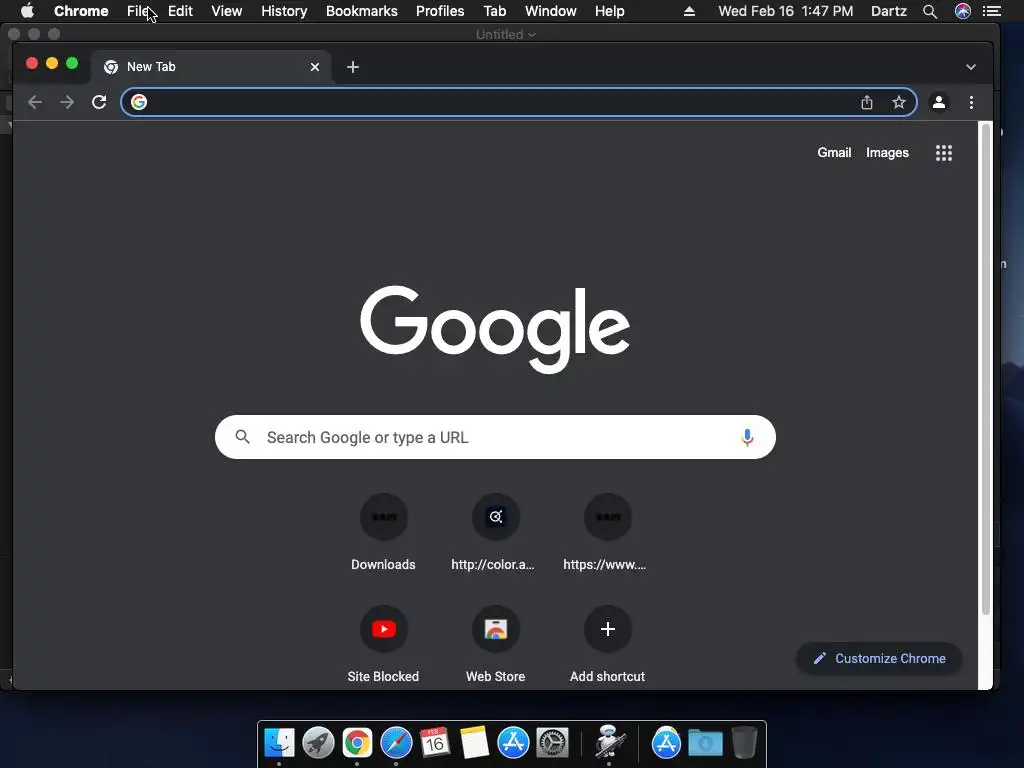The width and height of the screenshot is (1024, 768).
Task: Go forward using the forward arrow
Action: point(67,103)
